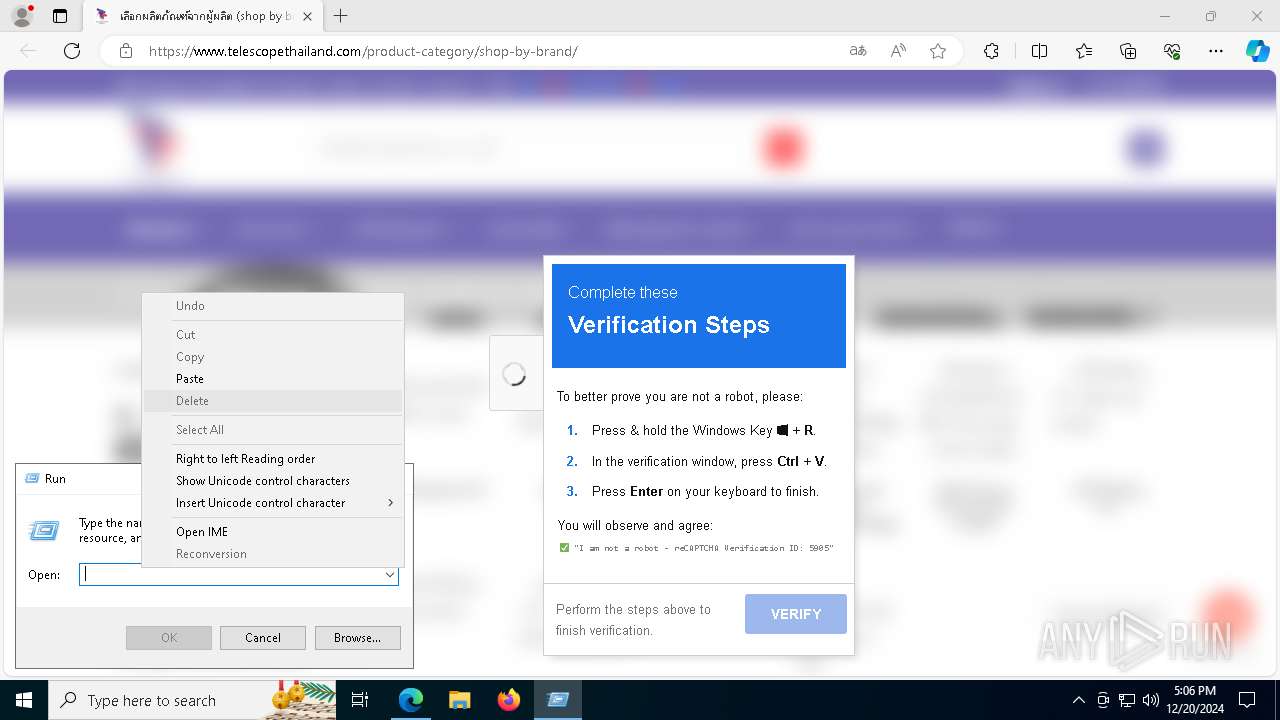Click Select All in context menu
Viewport: 1280px width, 720px height.
(274, 430)
